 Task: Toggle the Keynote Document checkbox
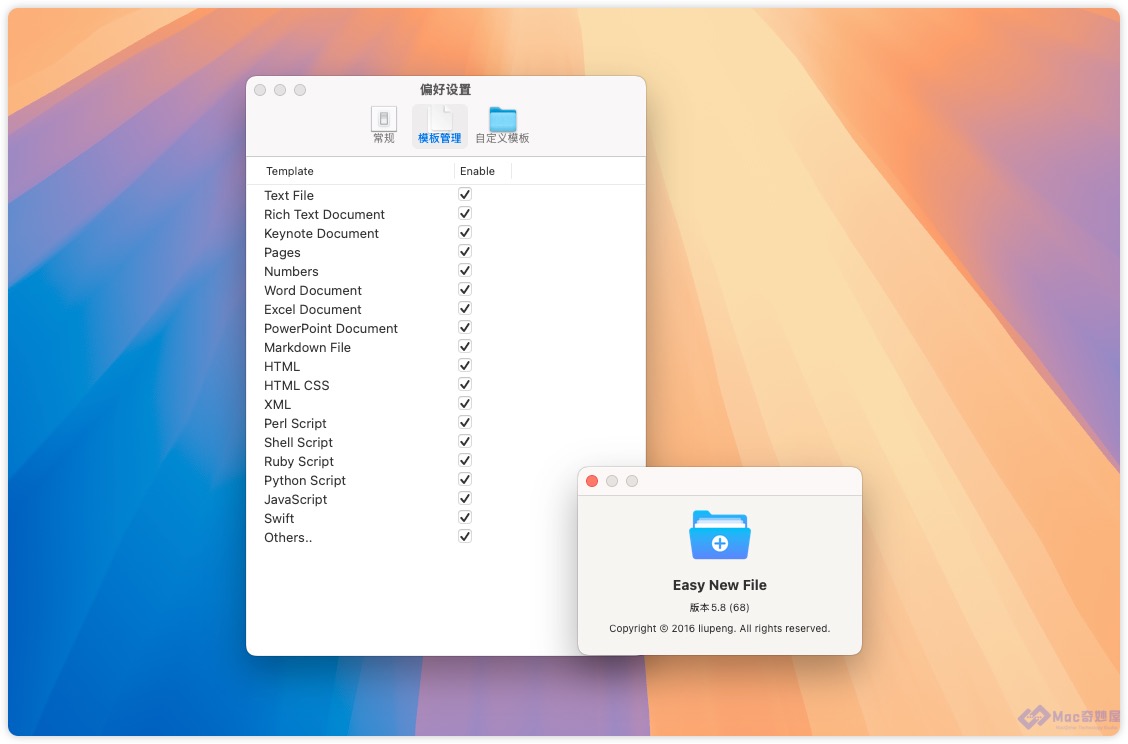coord(465,232)
